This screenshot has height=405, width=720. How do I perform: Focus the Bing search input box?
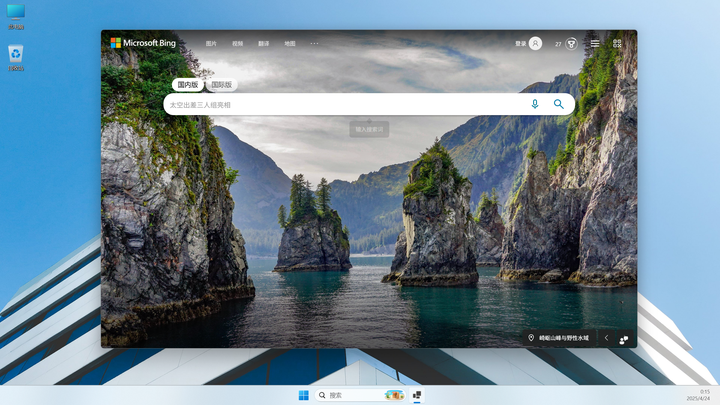tap(340, 104)
